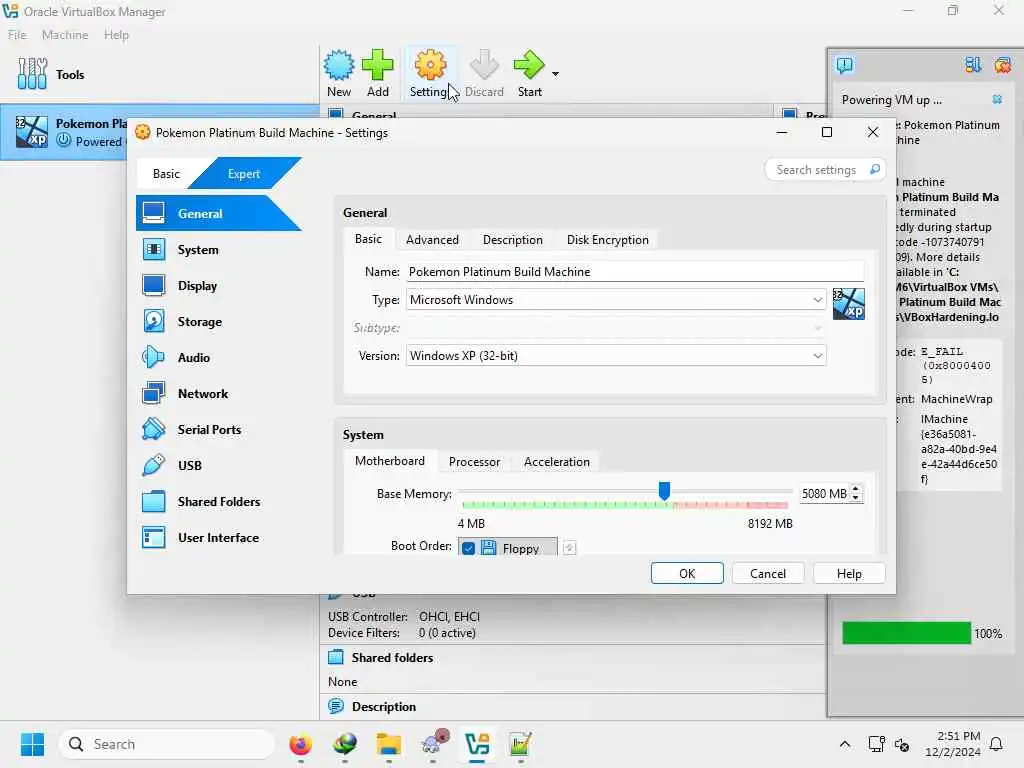Select the General category in sidebar
The height and width of the screenshot is (768, 1024).
pyautogui.click(x=218, y=214)
